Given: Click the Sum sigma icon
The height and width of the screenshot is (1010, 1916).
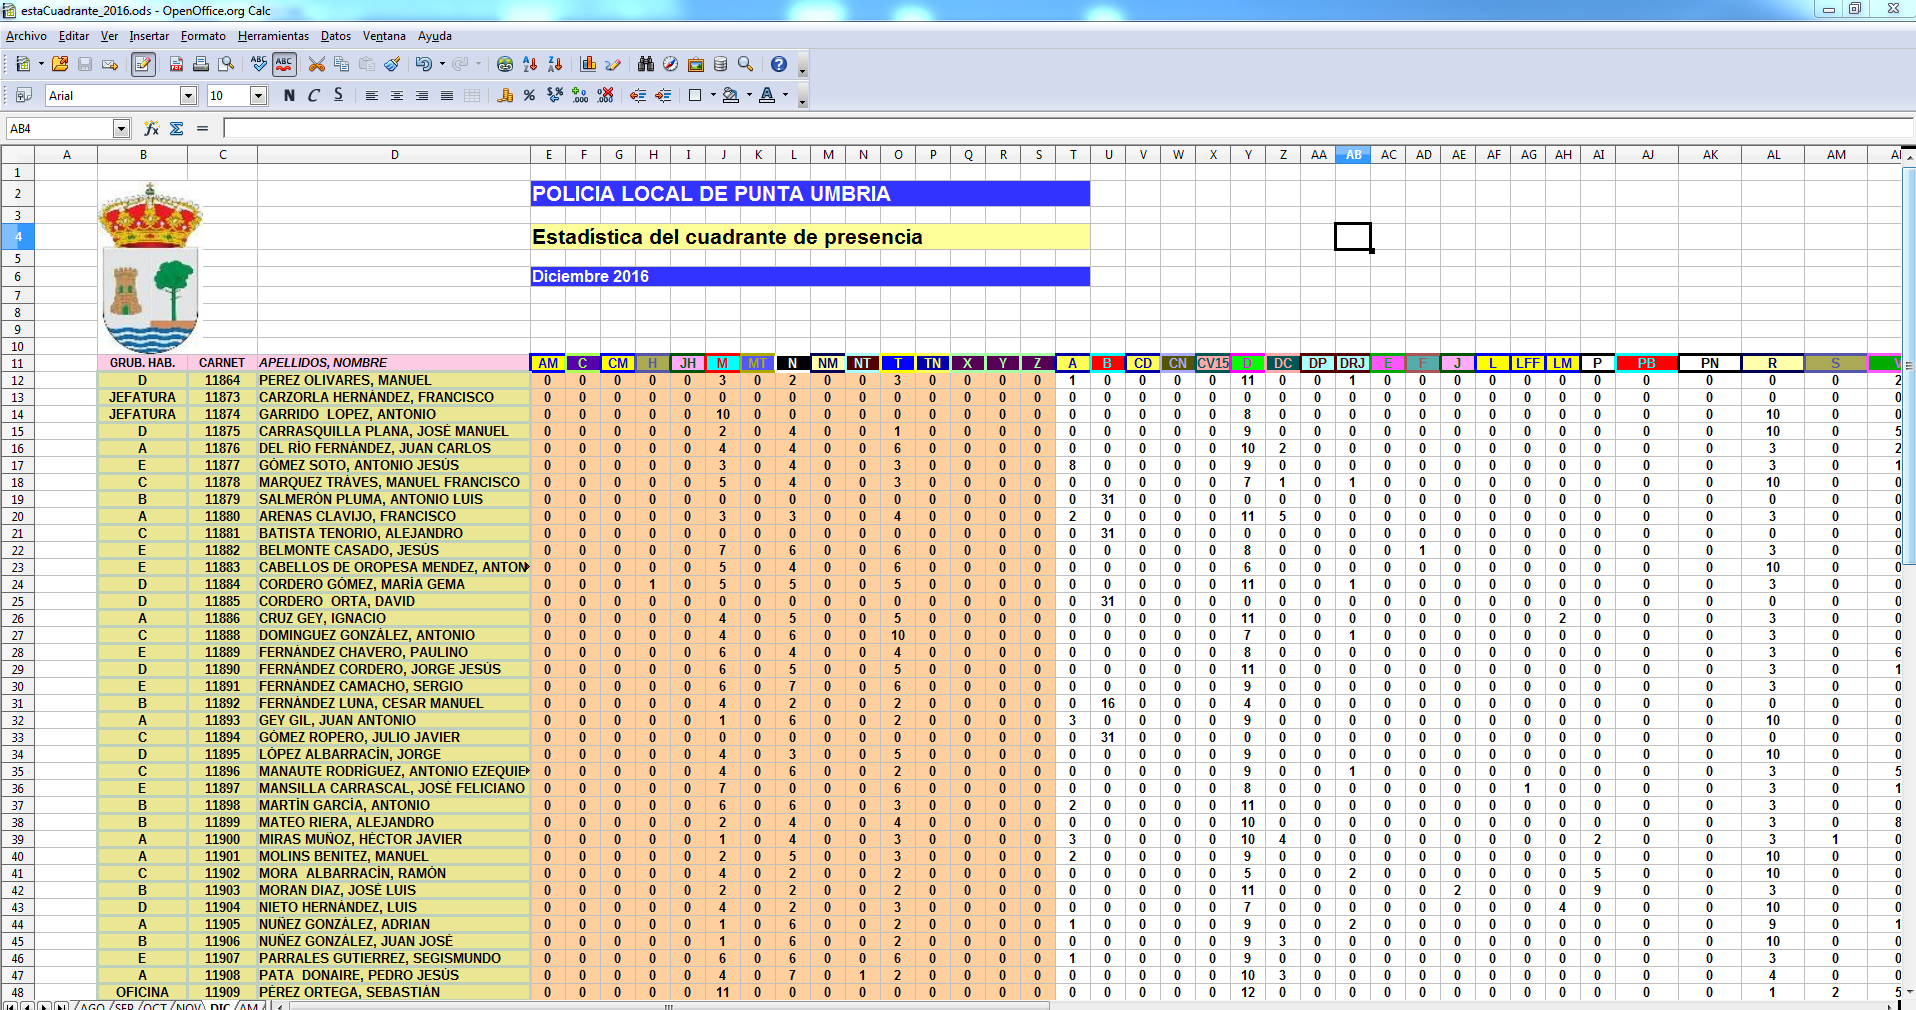Looking at the screenshot, I should tap(177, 128).
